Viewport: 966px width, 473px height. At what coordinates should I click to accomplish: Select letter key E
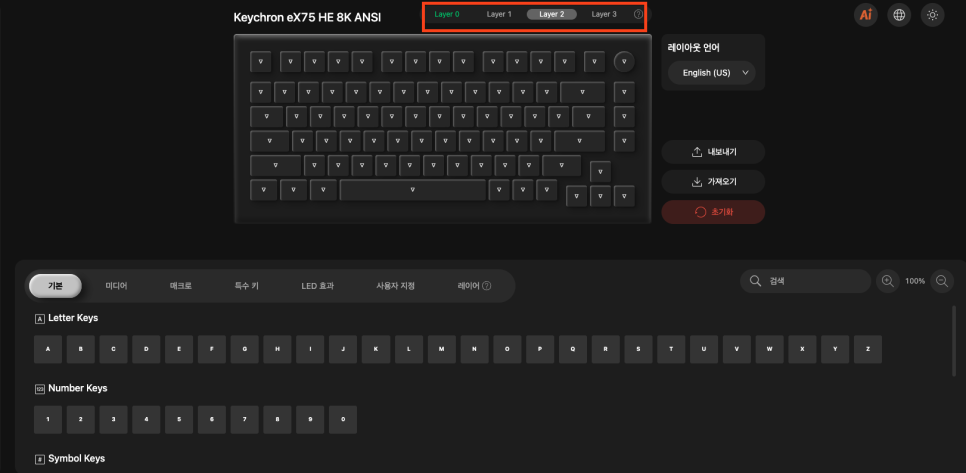[179, 349]
